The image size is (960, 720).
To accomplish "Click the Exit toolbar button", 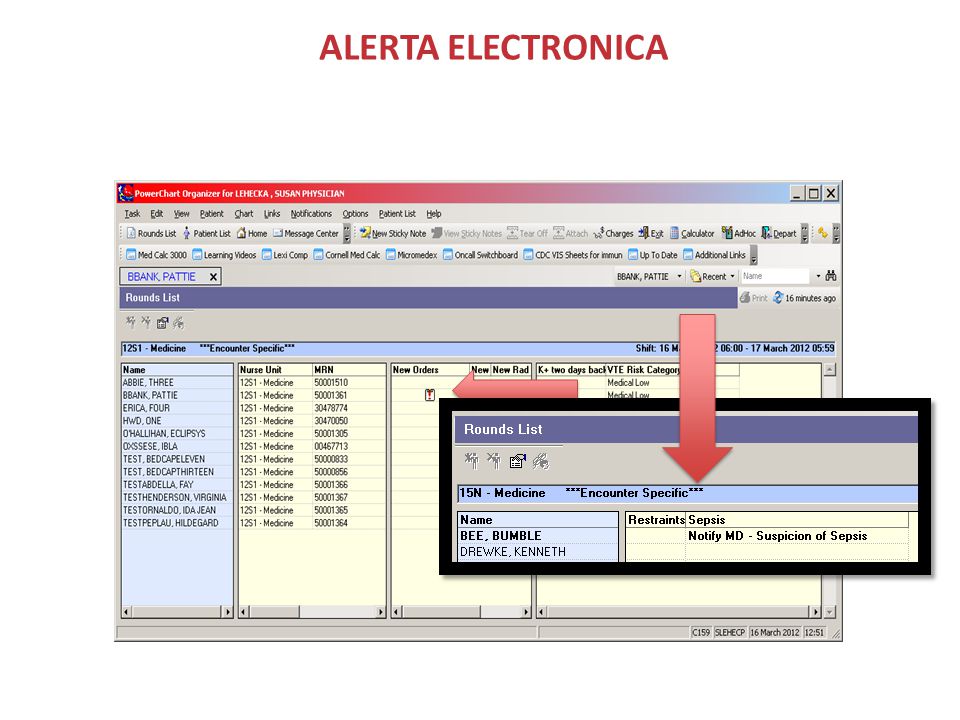I will pos(651,233).
